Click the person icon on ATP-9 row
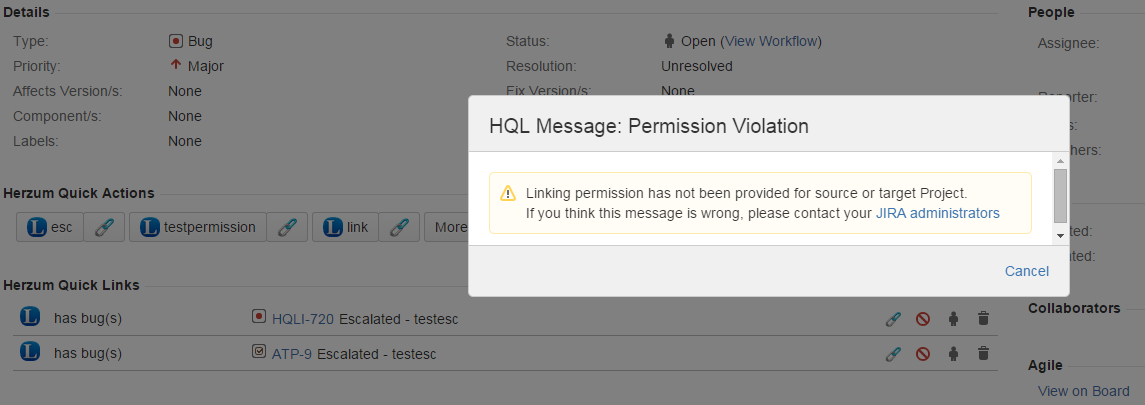Viewport: 1145px width, 405px height. coord(953,353)
